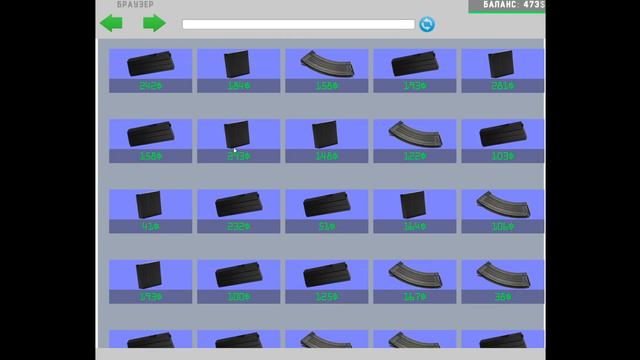
Task: Select the long magazine priced 232
Action: pos(238,211)
